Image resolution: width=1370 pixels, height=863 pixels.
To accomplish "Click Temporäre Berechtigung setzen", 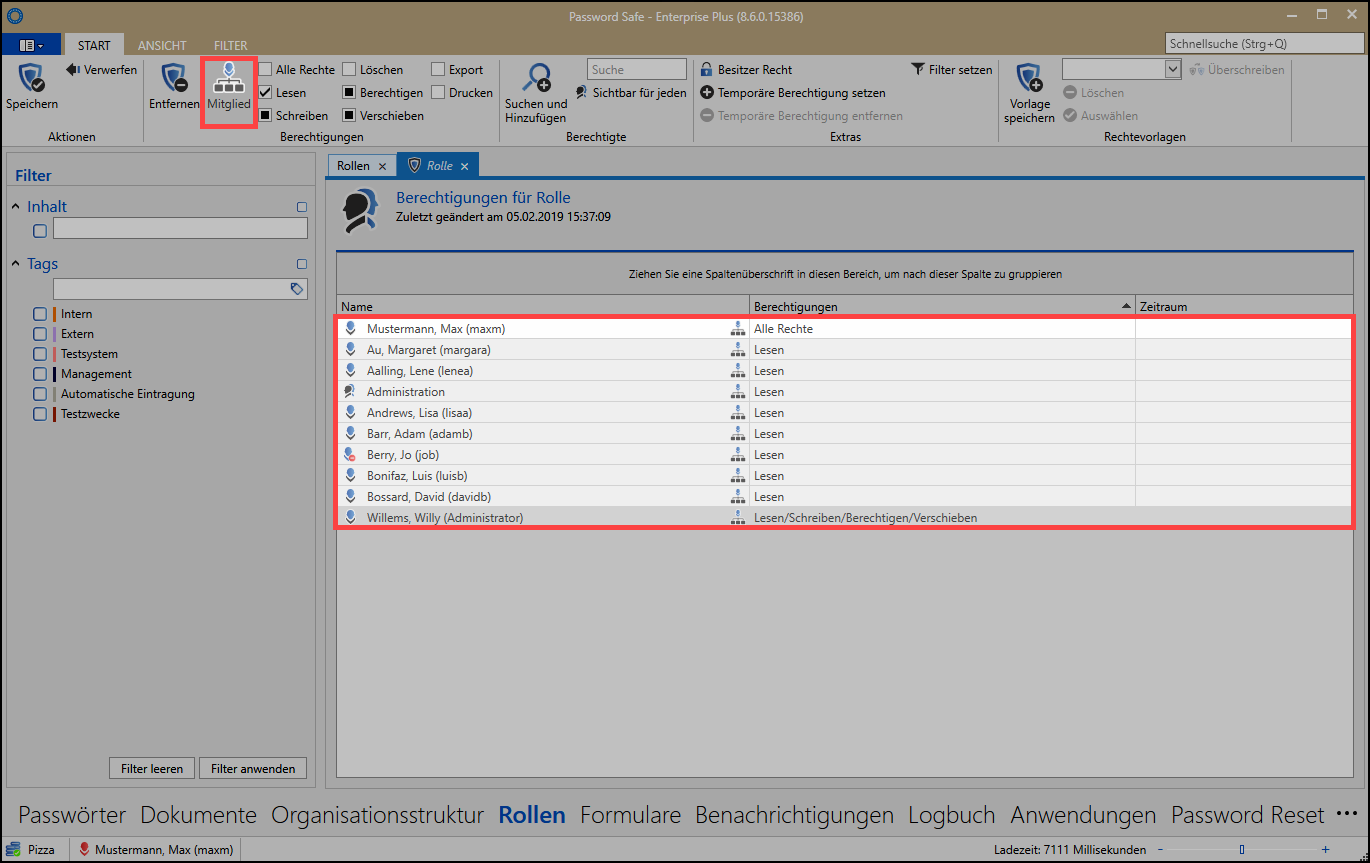I will coord(793,93).
